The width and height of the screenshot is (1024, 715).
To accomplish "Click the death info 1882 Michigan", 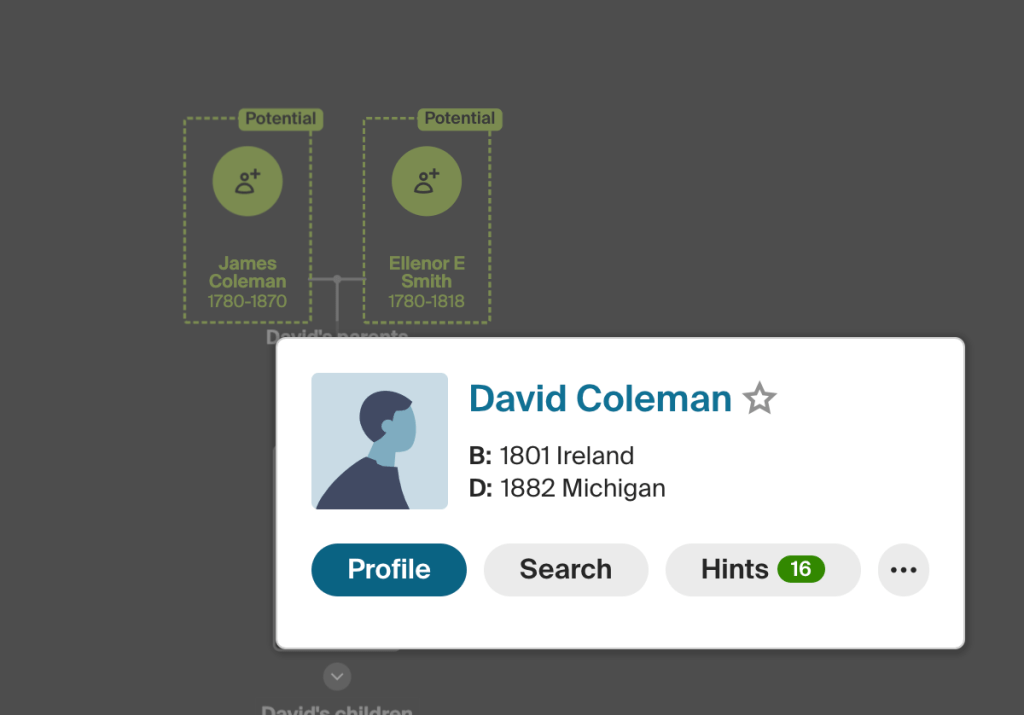I will coord(582,489).
